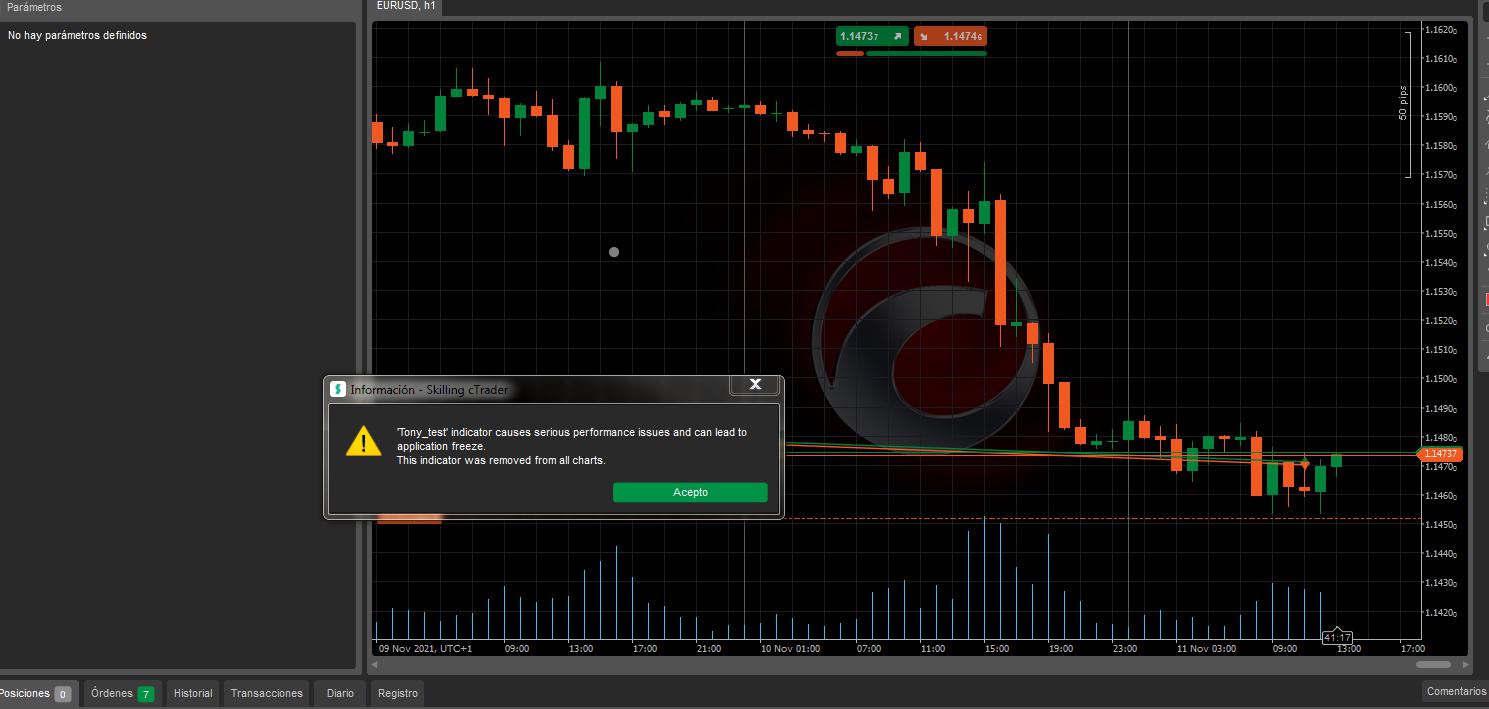
Task: Click the '23:00' time axis label
Action: tap(1125, 648)
